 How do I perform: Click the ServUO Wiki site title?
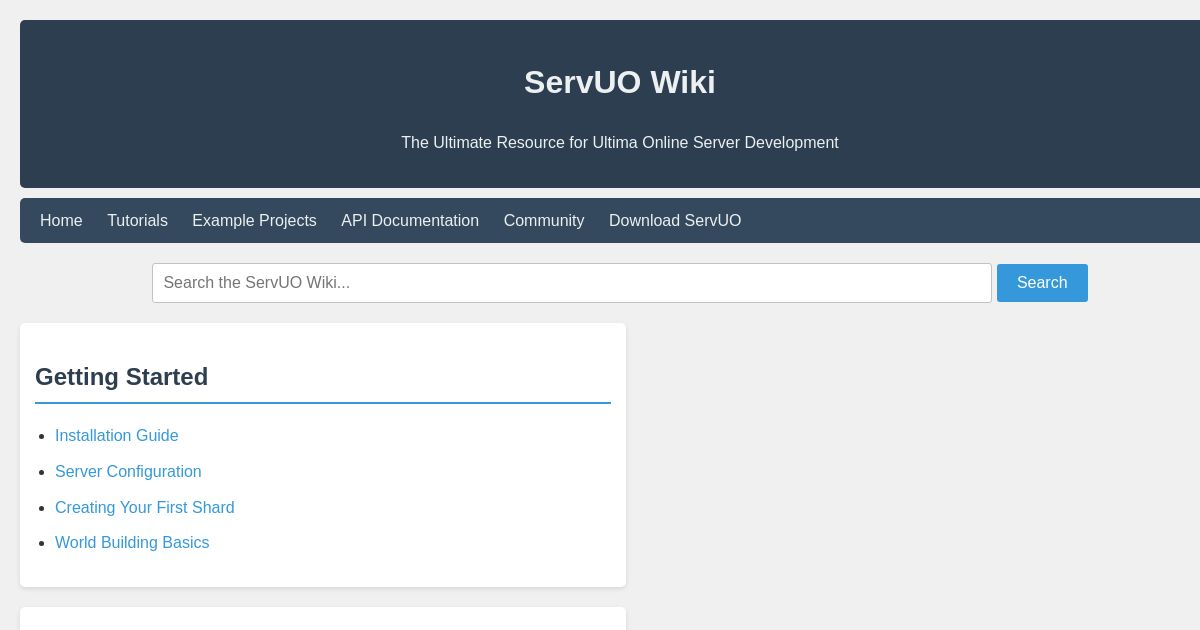[620, 82]
